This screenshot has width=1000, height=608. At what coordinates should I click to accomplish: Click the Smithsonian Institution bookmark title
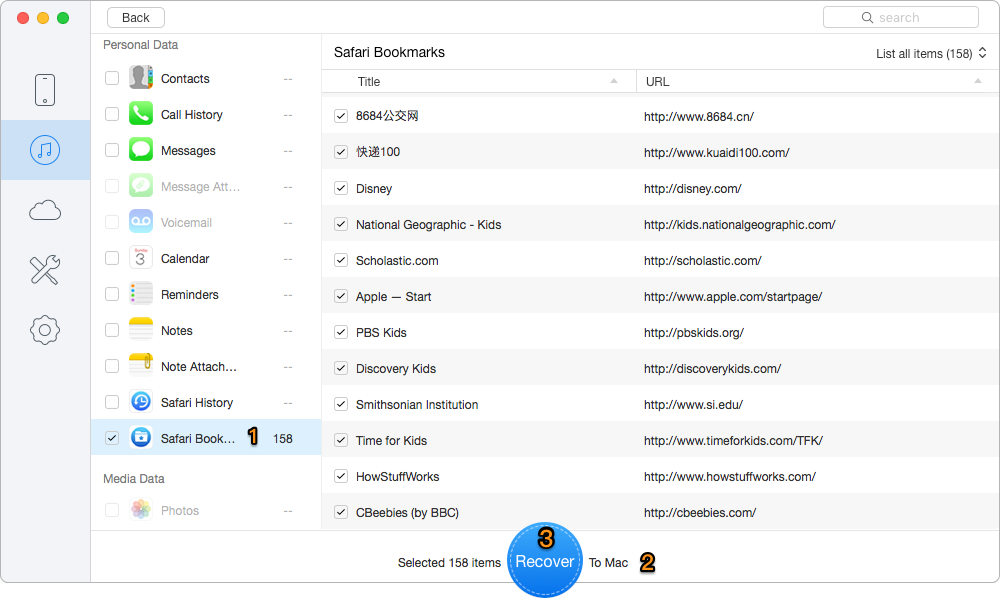tap(417, 404)
